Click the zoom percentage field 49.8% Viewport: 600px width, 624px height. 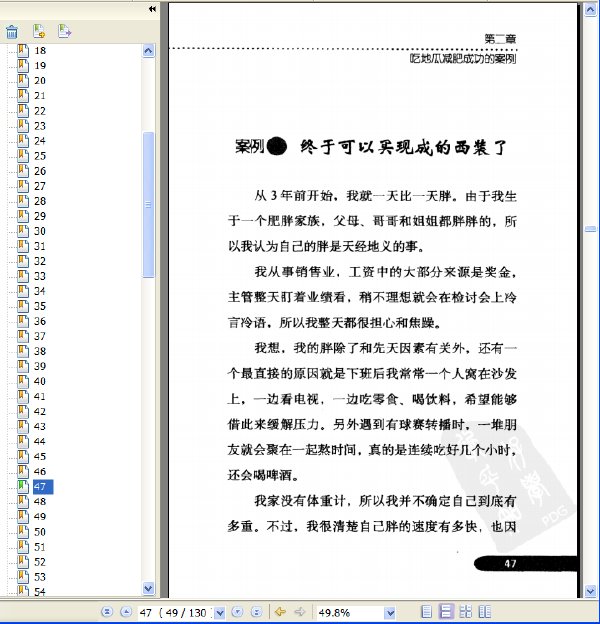point(351,613)
